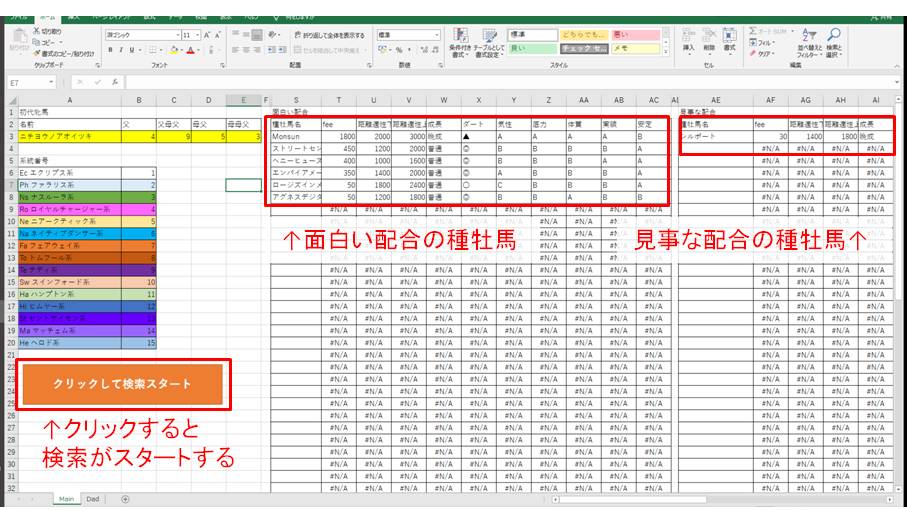Click the Fill (フィル) button
The height and width of the screenshot is (510, 907).
coord(761,42)
